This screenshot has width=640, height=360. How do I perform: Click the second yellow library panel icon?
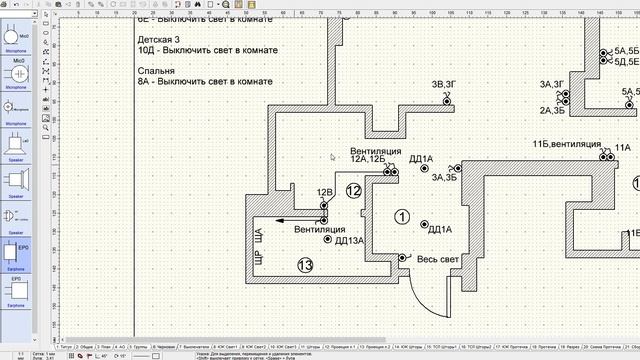(251, 4)
